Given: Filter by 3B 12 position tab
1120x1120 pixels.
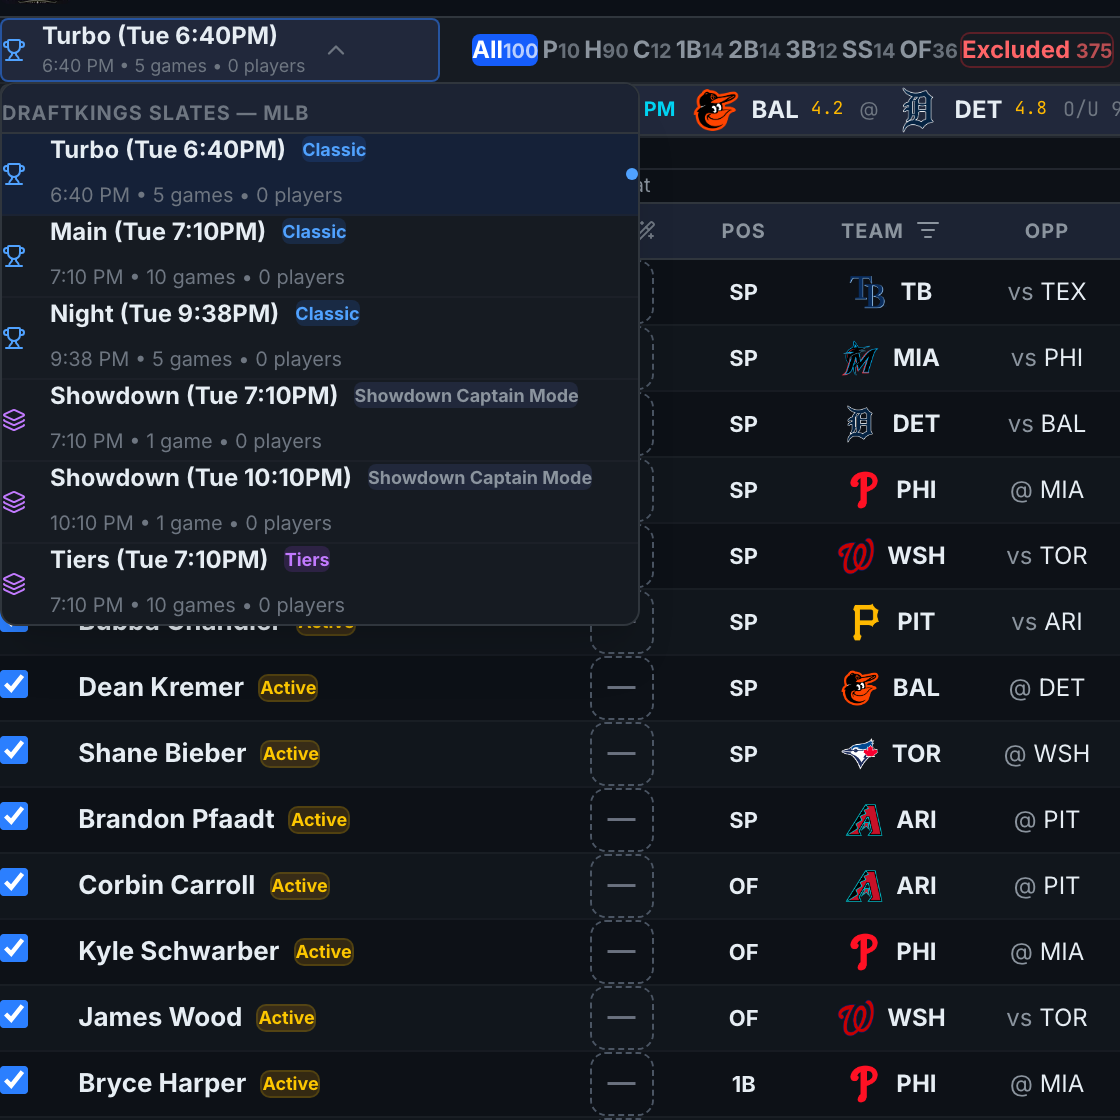Looking at the screenshot, I should (x=811, y=50).
